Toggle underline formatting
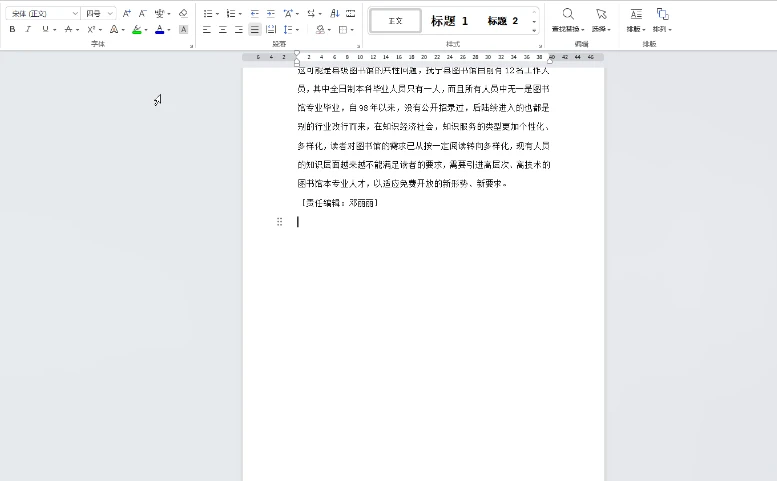Screen dimensions: 777x481 (45, 30)
